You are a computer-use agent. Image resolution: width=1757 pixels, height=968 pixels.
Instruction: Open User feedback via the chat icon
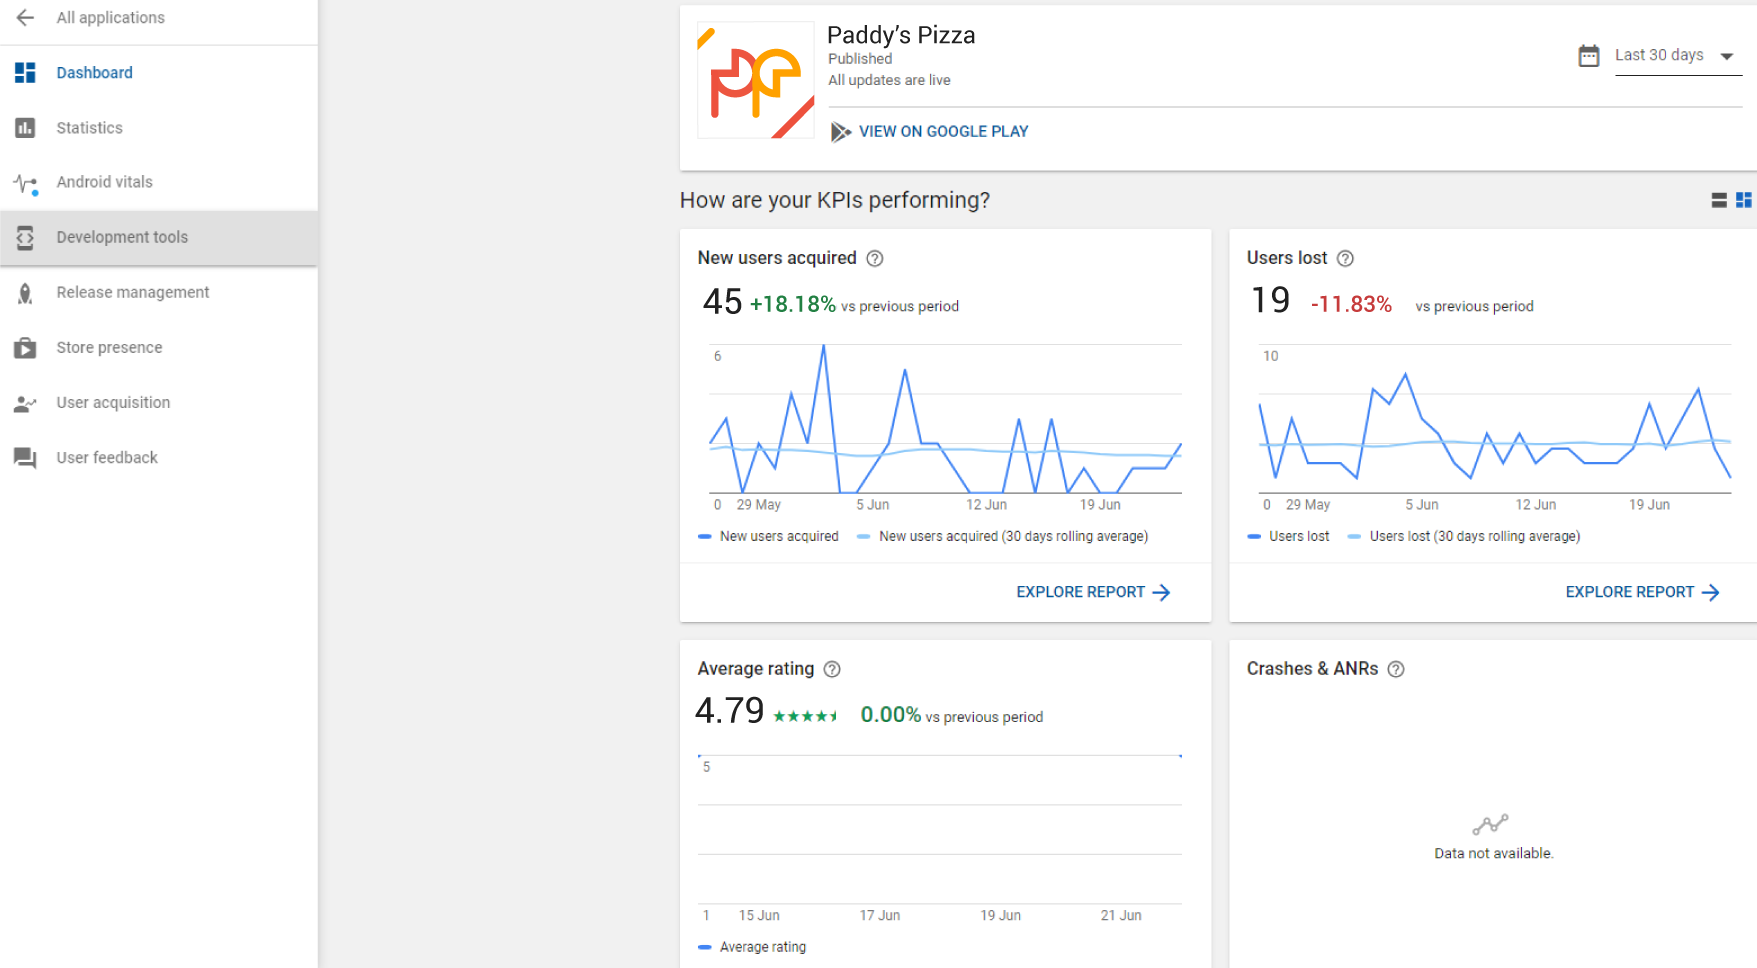[x=25, y=457]
